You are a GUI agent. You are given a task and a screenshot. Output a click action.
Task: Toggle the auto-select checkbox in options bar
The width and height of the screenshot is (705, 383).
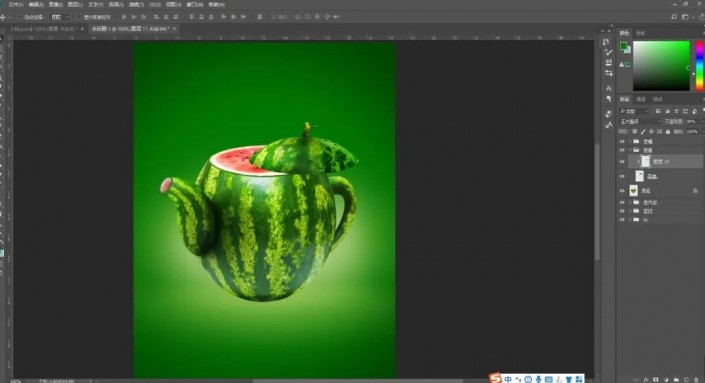pyautogui.click(x=20, y=17)
